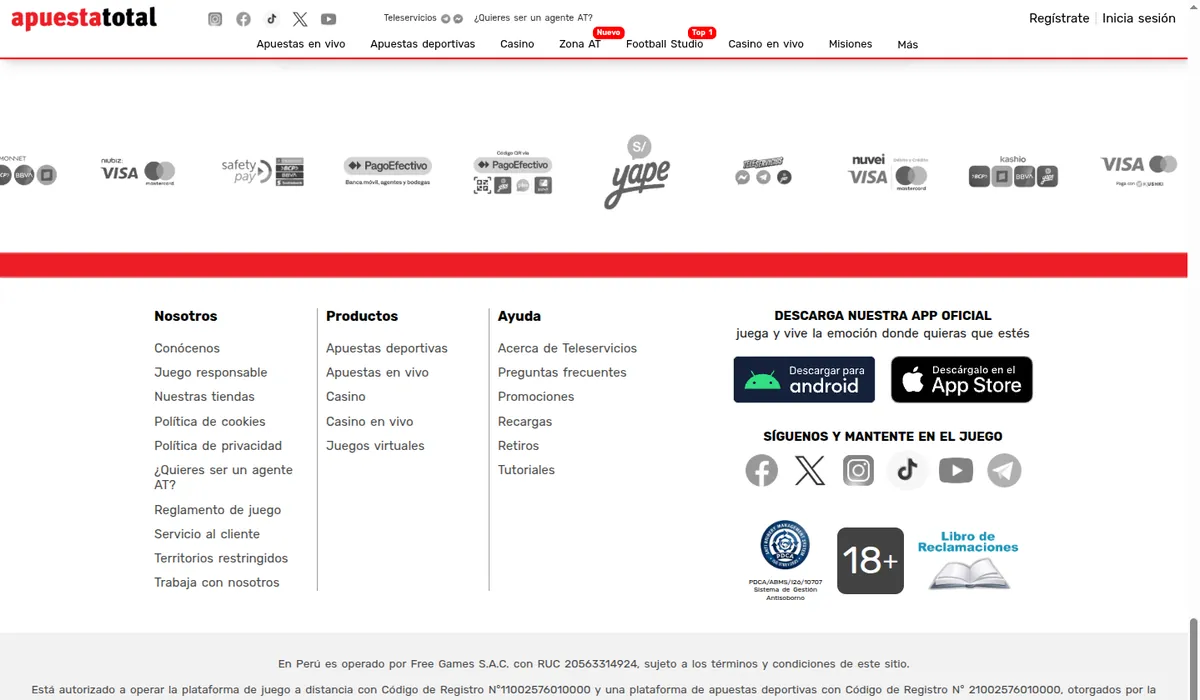
Task: Open the footer Facebook icon
Action: click(762, 470)
